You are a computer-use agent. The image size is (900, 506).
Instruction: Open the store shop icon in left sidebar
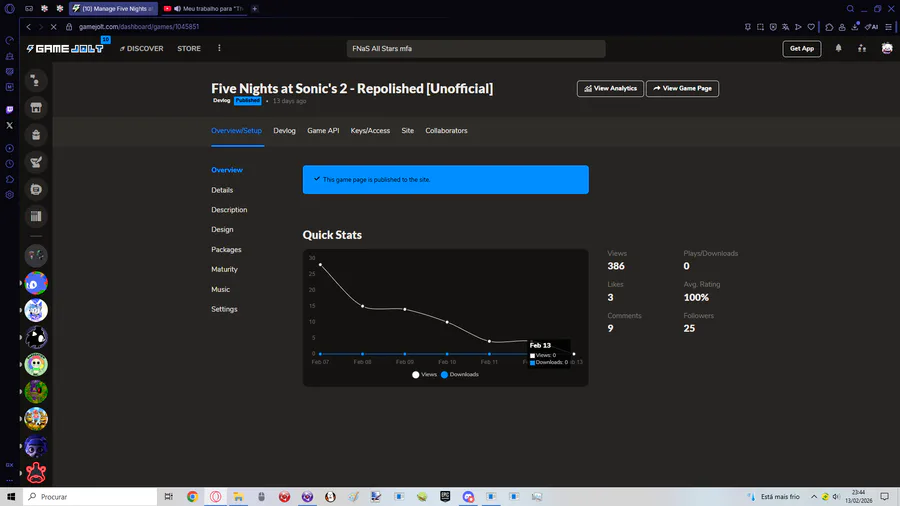(x=36, y=107)
